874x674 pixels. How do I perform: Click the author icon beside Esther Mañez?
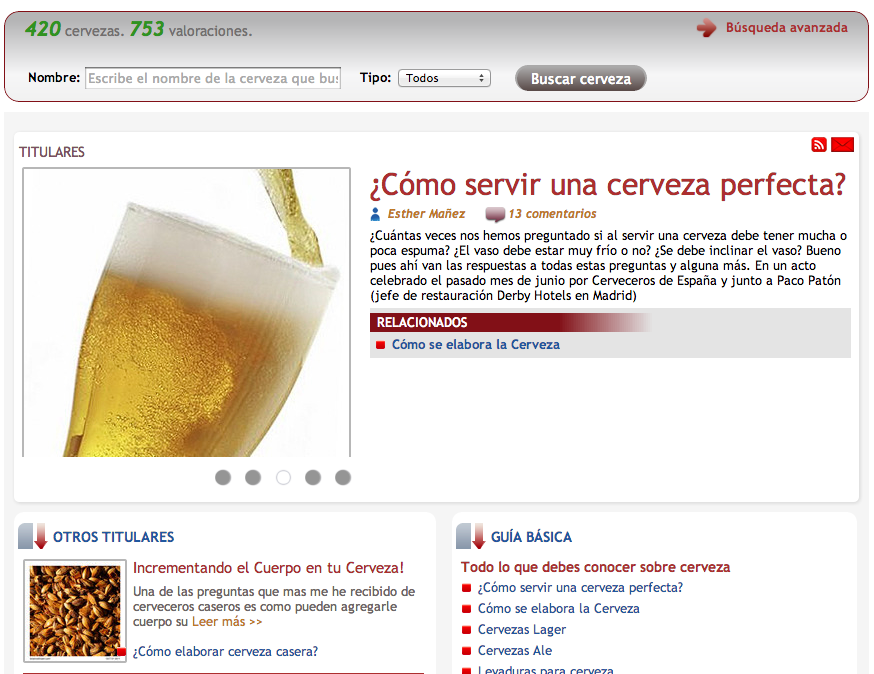tap(375, 213)
